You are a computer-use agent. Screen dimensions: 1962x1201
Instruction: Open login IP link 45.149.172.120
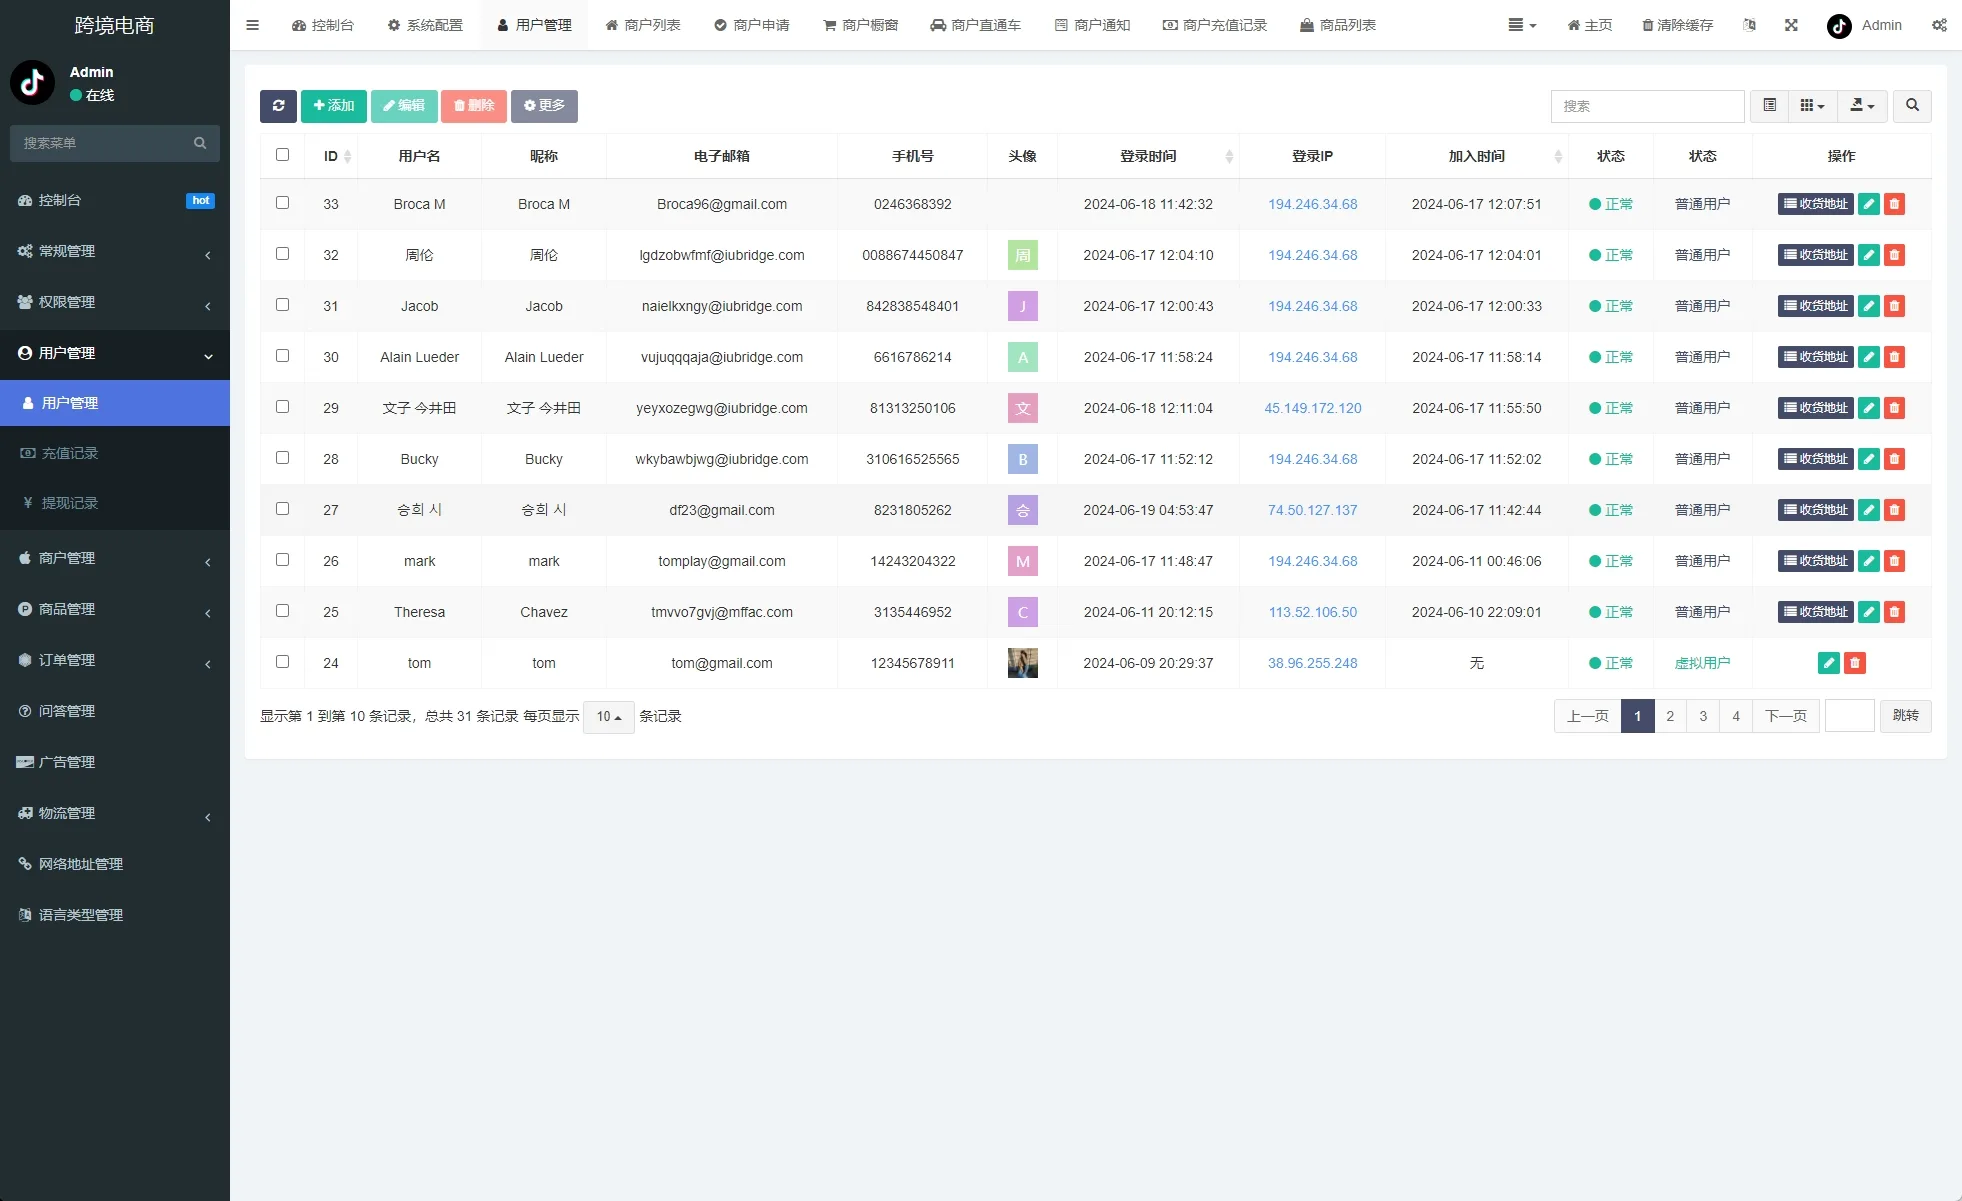pos(1312,408)
